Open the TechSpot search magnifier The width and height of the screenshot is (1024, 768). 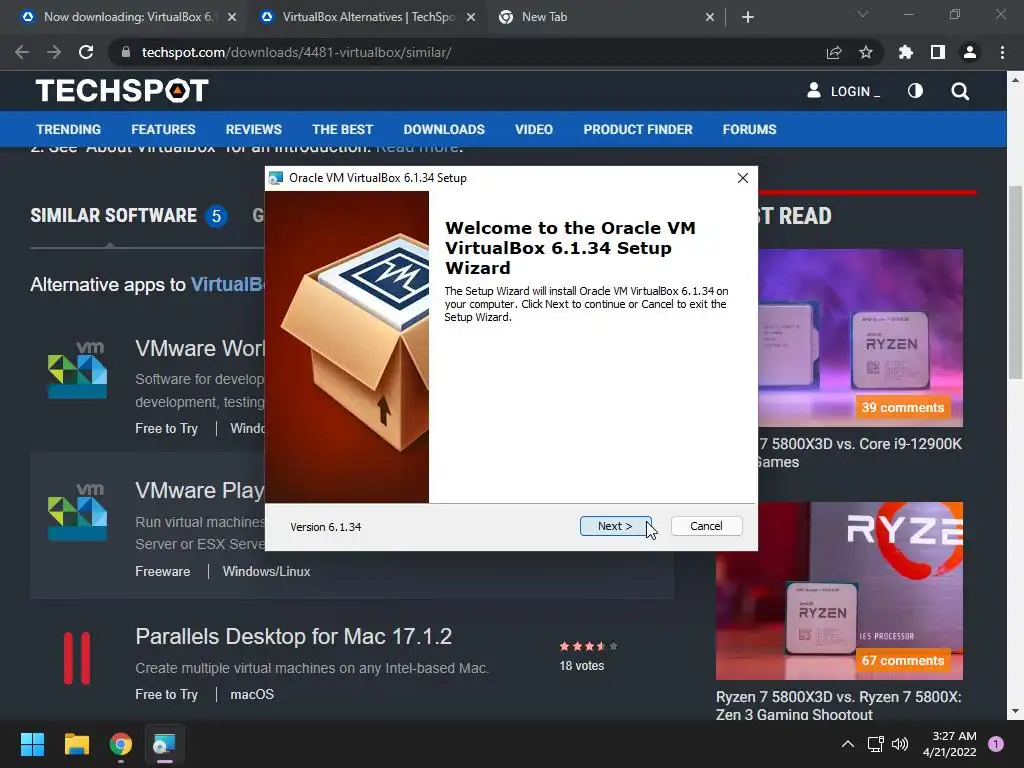click(x=959, y=91)
